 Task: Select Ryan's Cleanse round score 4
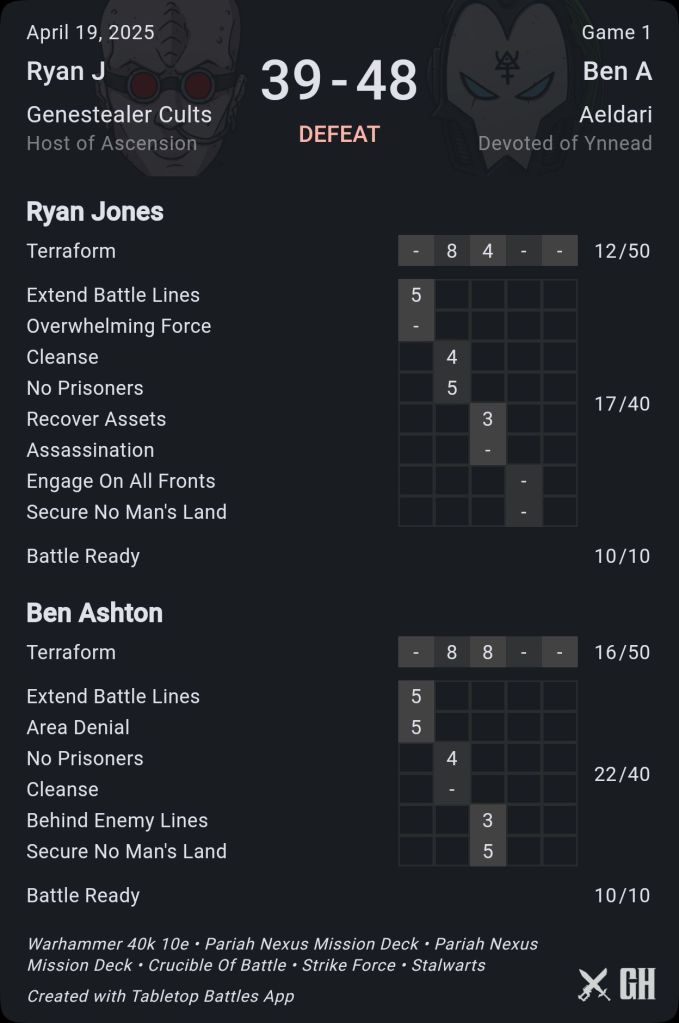452,357
